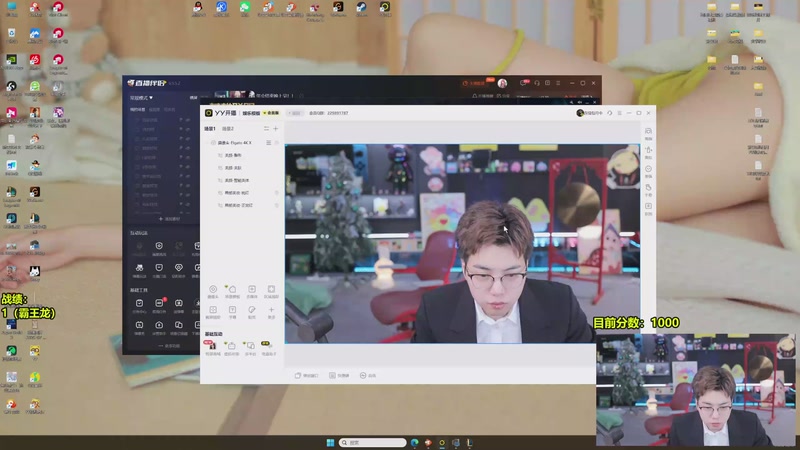The height and width of the screenshot is (450, 800).
Task: Click the top icon in the YY right sidebar
Action: click(648, 134)
